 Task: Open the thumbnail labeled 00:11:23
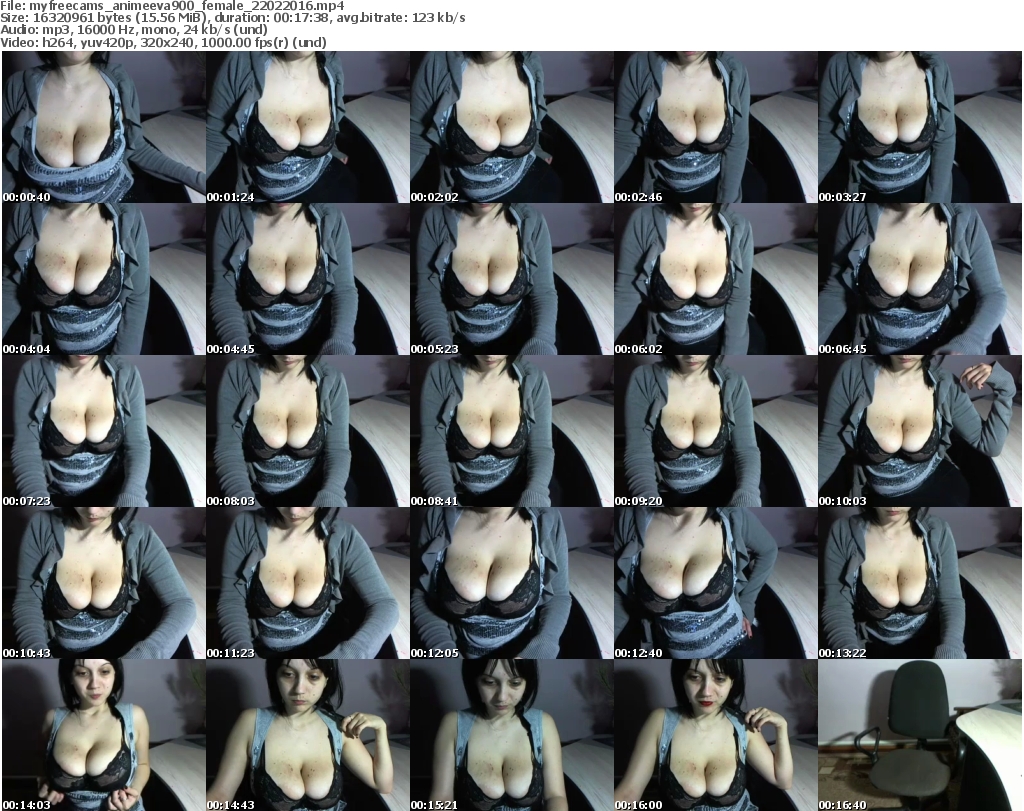click(x=308, y=583)
